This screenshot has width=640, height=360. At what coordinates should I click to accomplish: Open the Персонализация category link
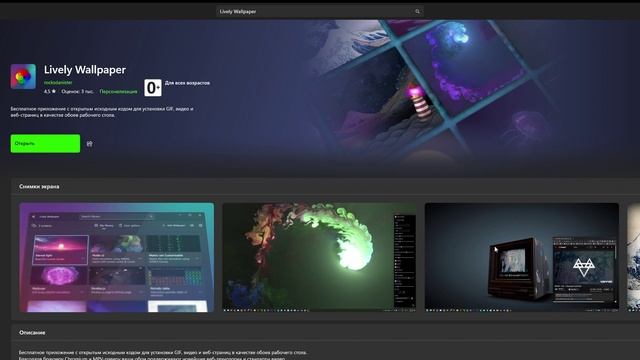118,92
